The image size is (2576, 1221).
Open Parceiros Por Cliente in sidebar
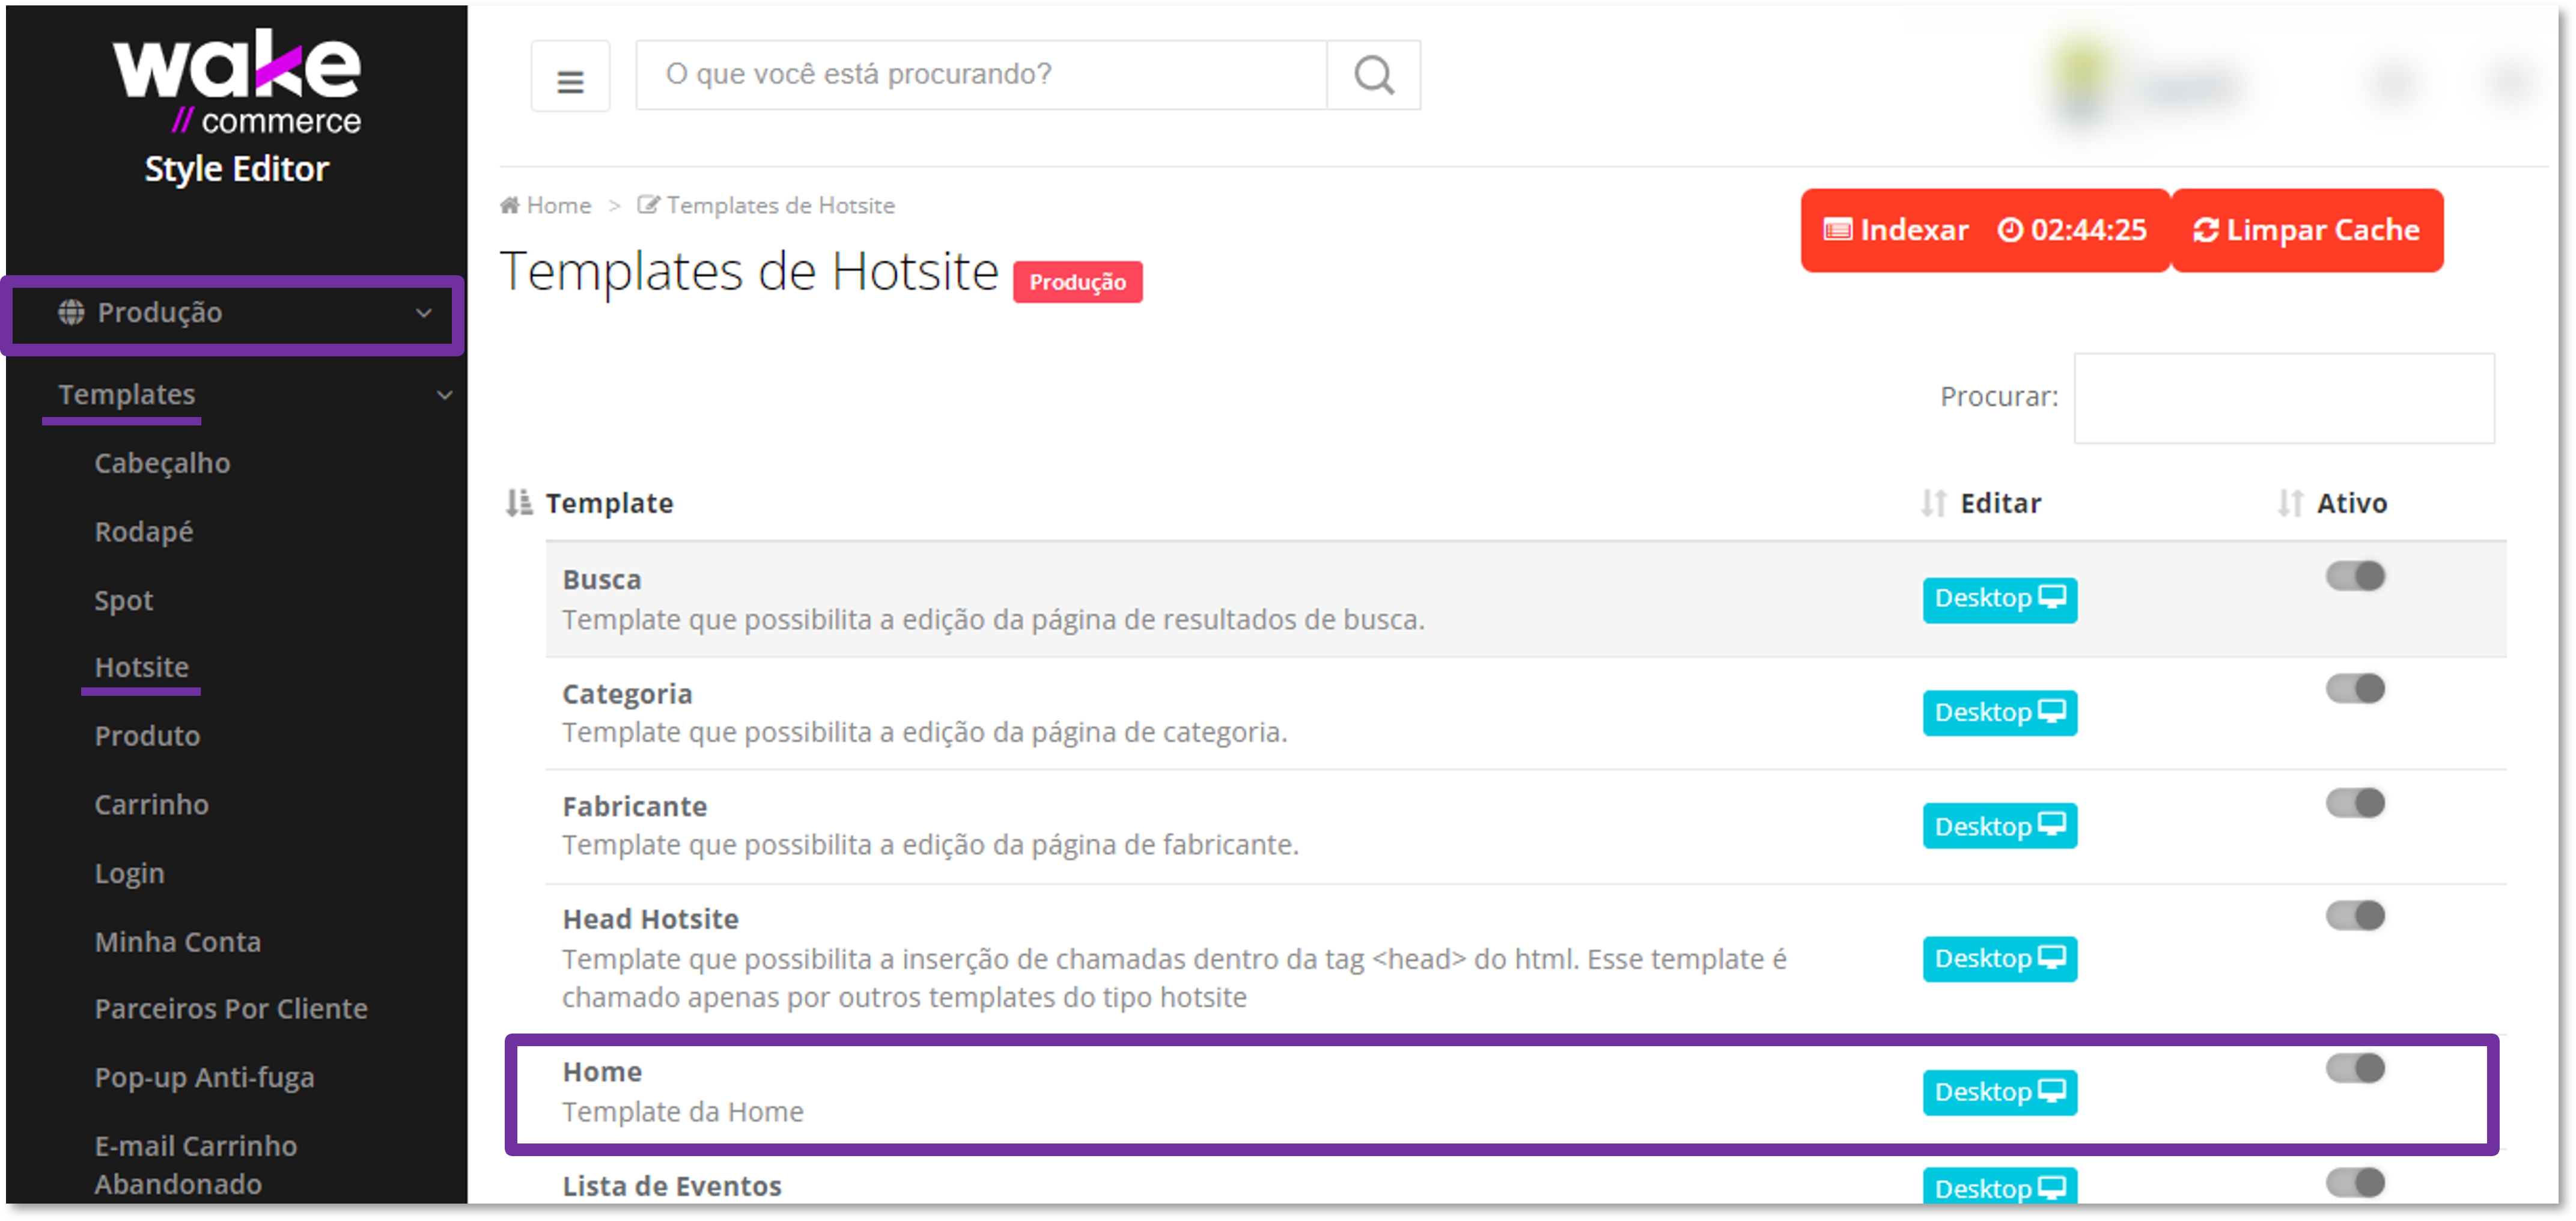point(231,1009)
